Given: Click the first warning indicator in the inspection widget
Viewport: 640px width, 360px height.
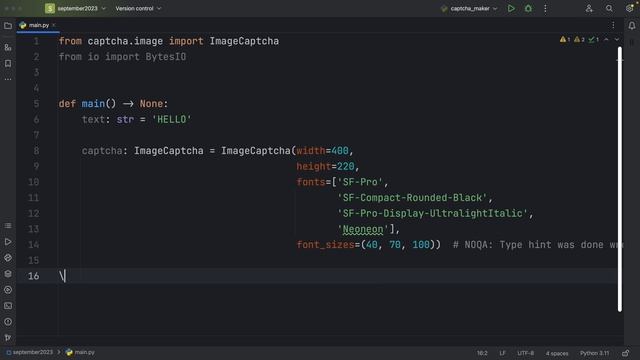Looking at the screenshot, I should (565, 40).
